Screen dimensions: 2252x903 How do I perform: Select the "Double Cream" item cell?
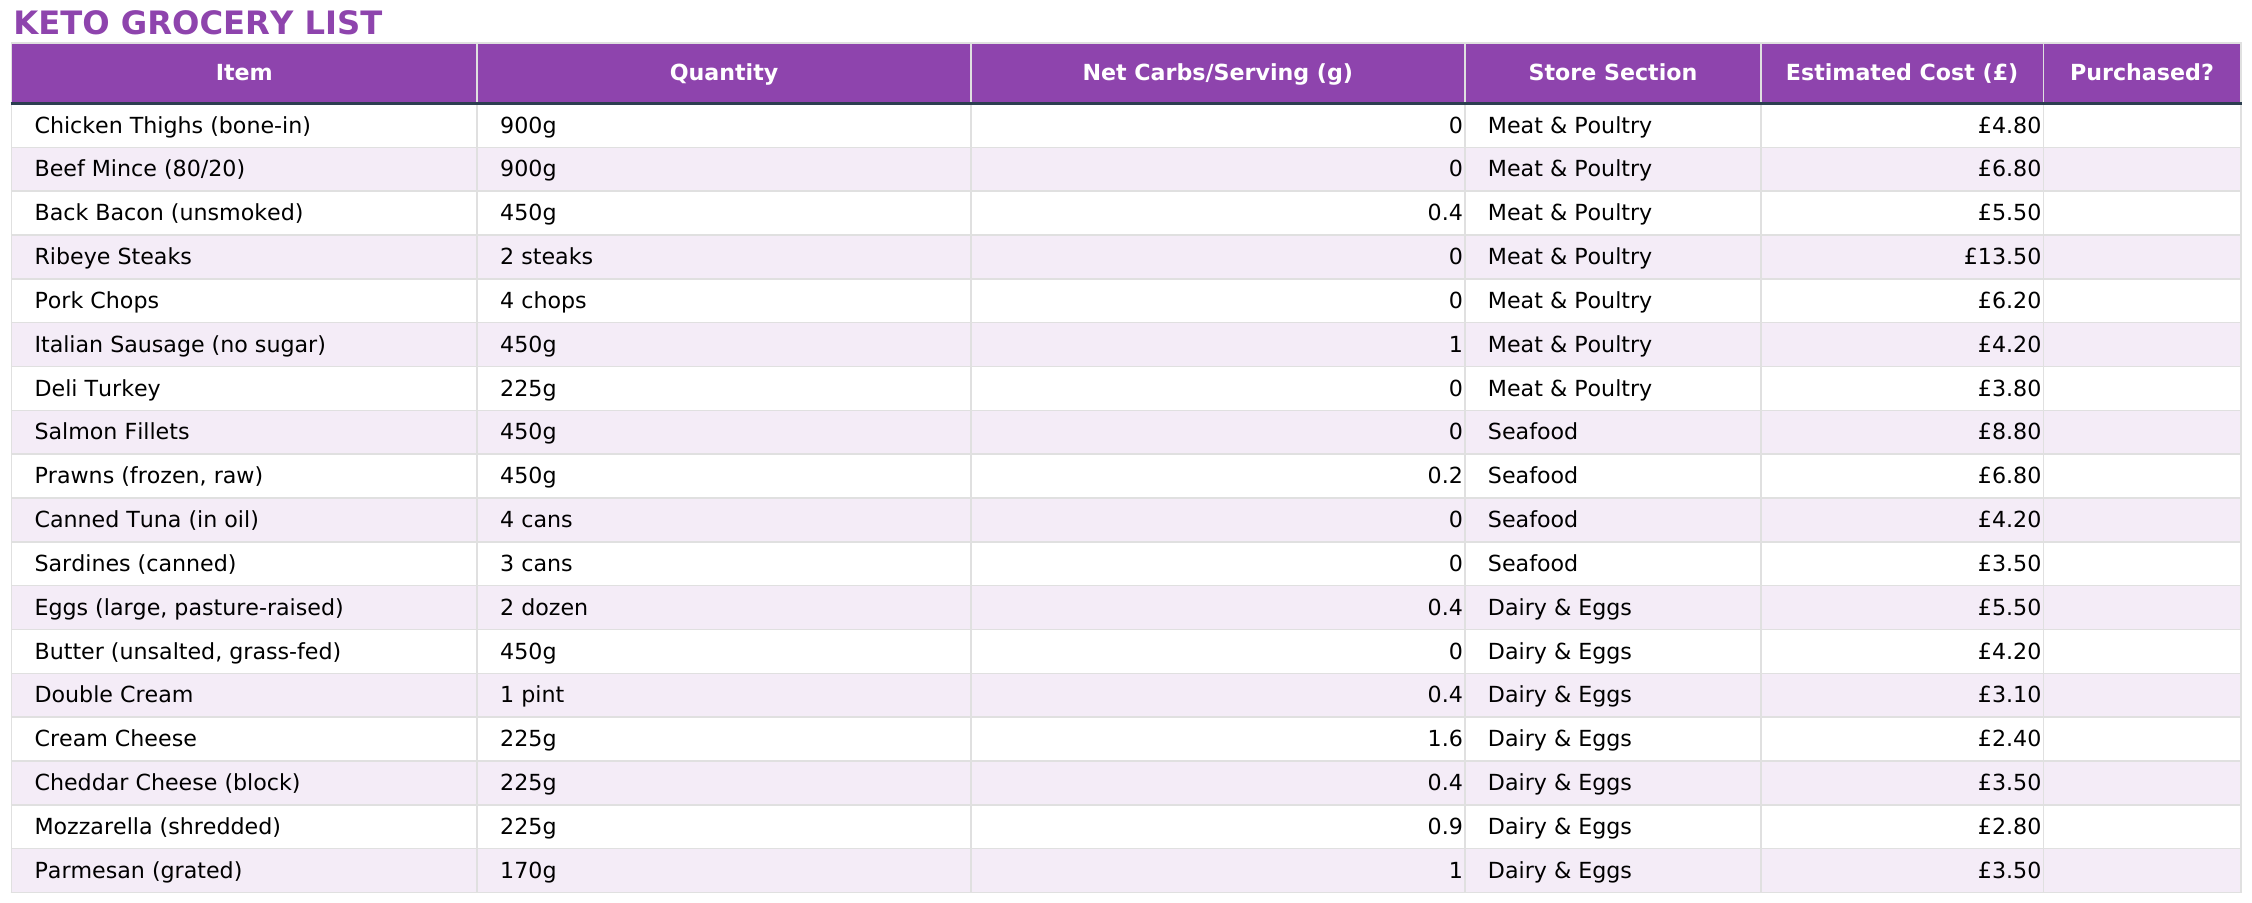(x=244, y=695)
